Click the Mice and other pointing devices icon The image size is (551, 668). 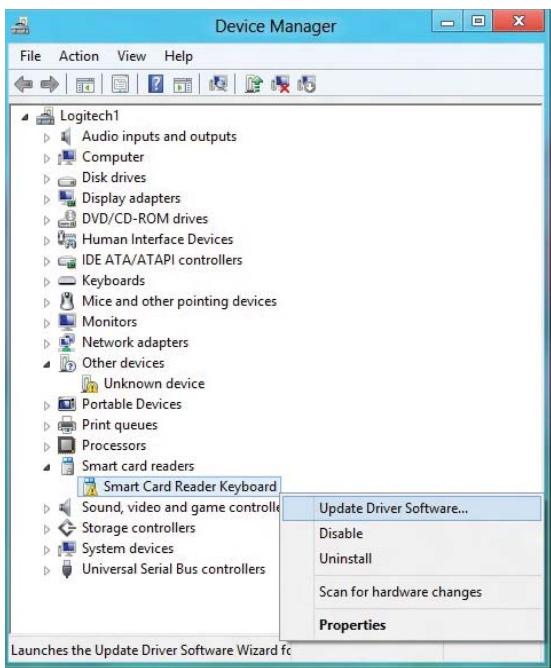pyautogui.click(x=66, y=301)
